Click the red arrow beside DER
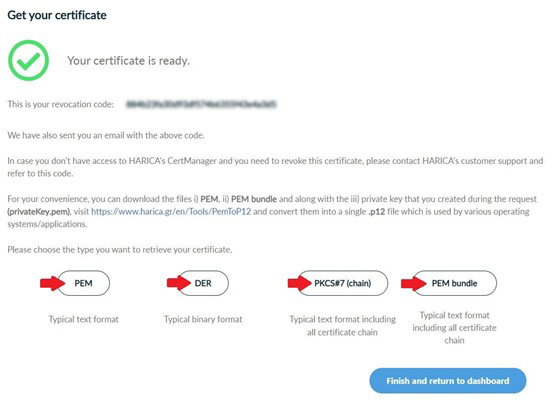This screenshot has width=554, height=403. pos(178,283)
